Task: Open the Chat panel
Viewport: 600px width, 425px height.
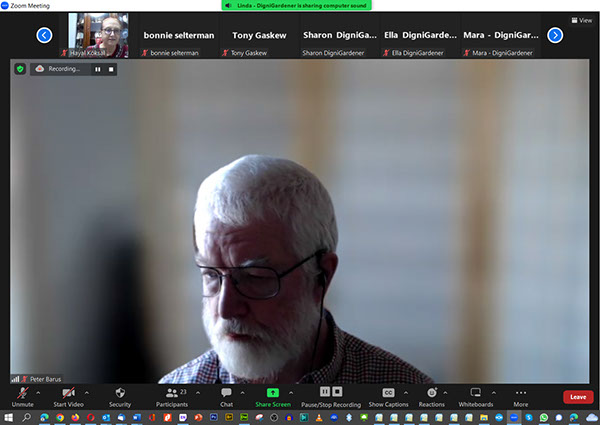Action: (x=226, y=397)
